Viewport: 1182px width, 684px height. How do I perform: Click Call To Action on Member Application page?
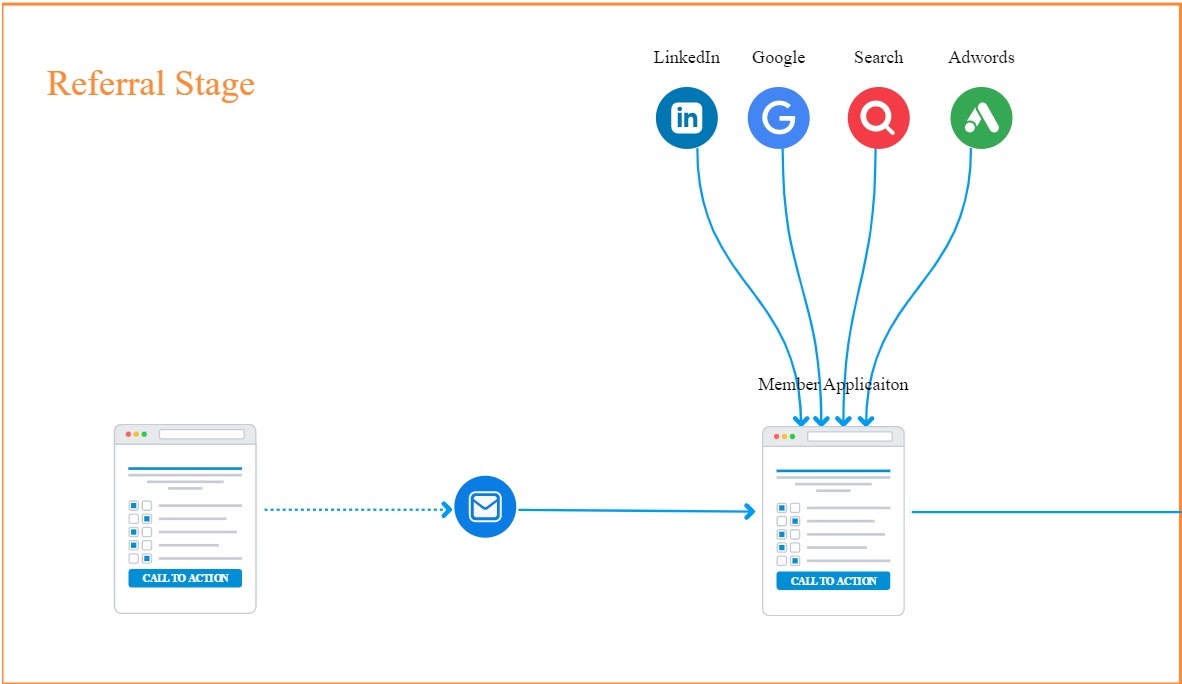[x=833, y=581]
